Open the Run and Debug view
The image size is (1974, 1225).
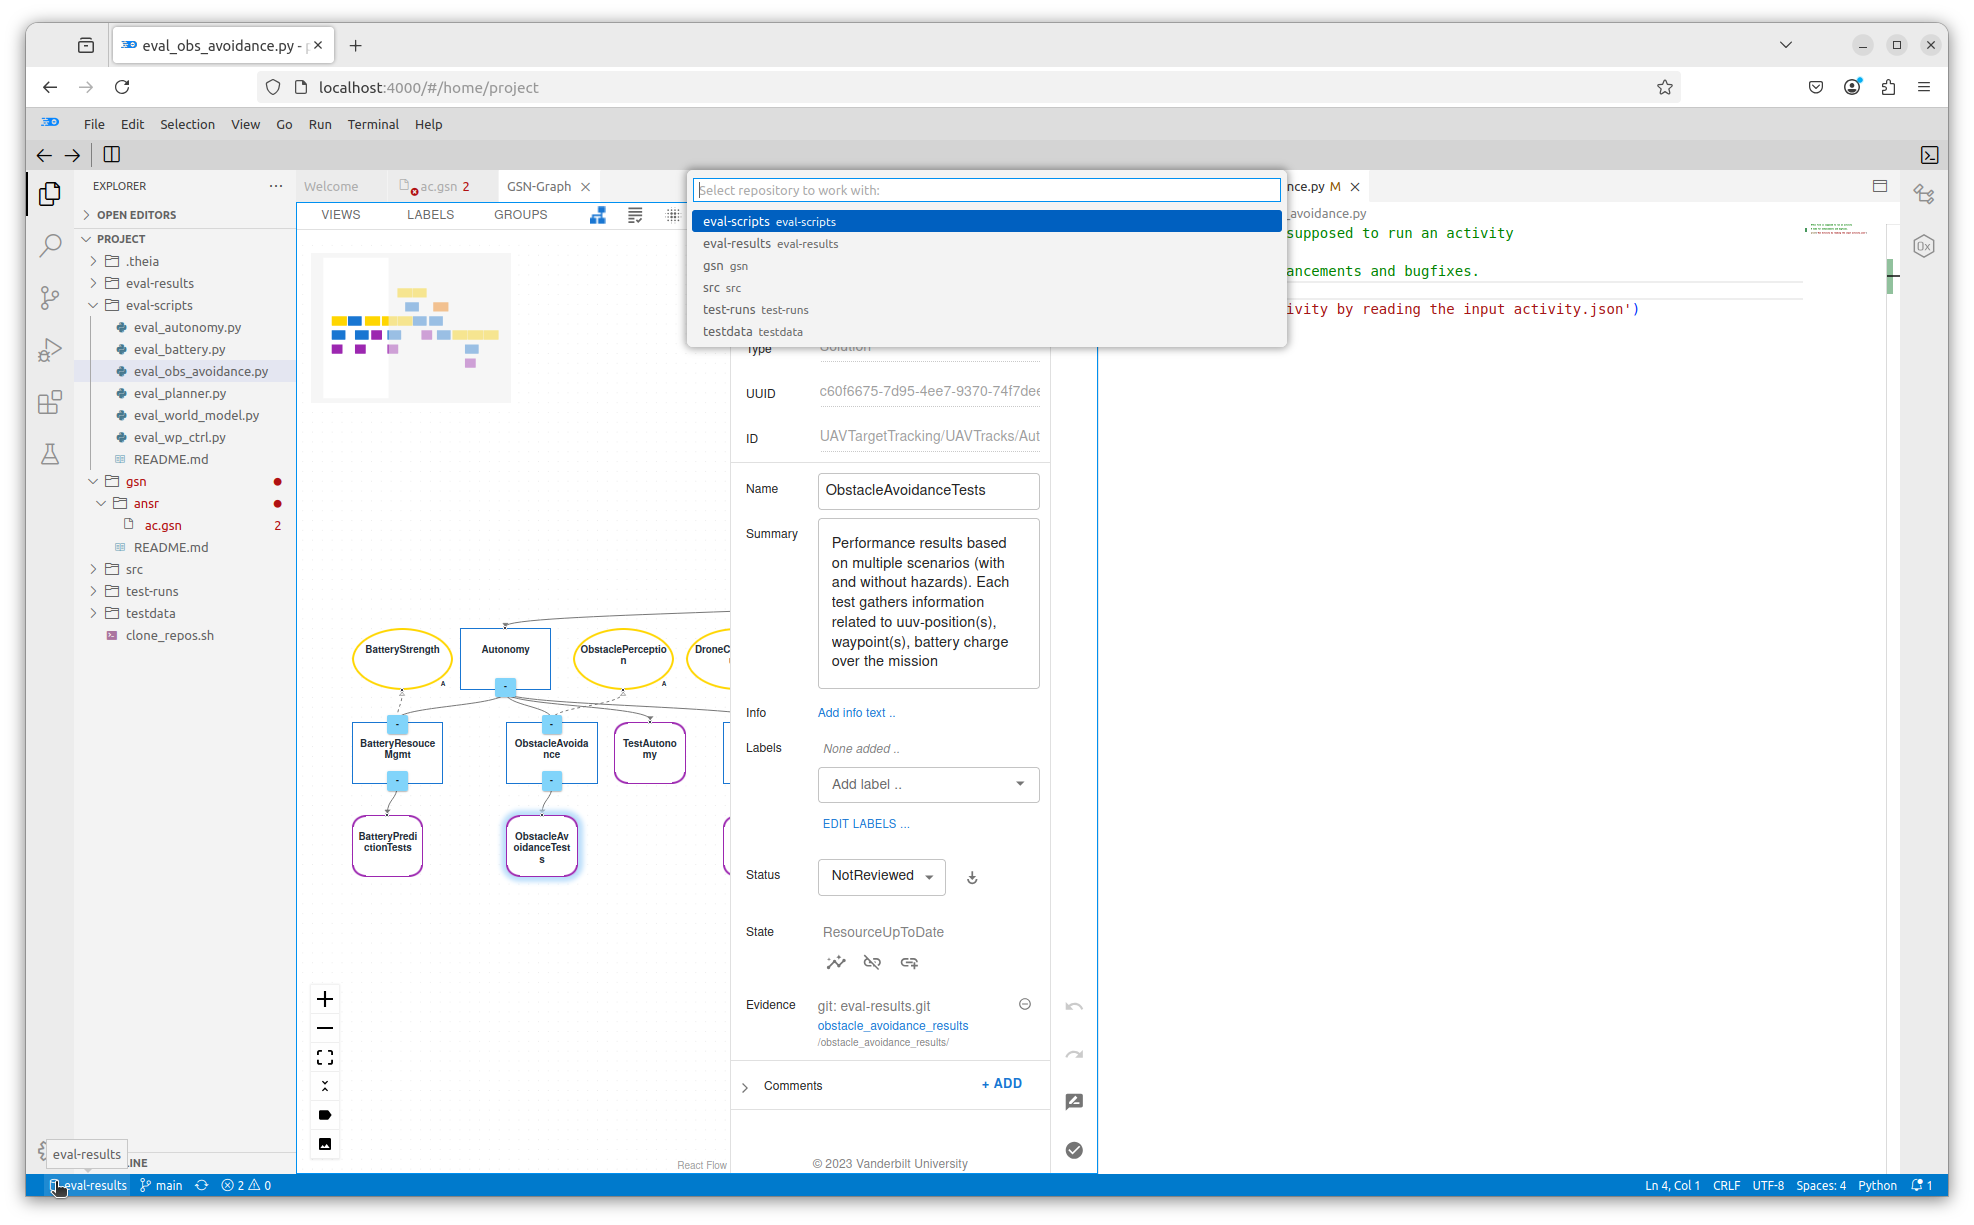coord(50,350)
